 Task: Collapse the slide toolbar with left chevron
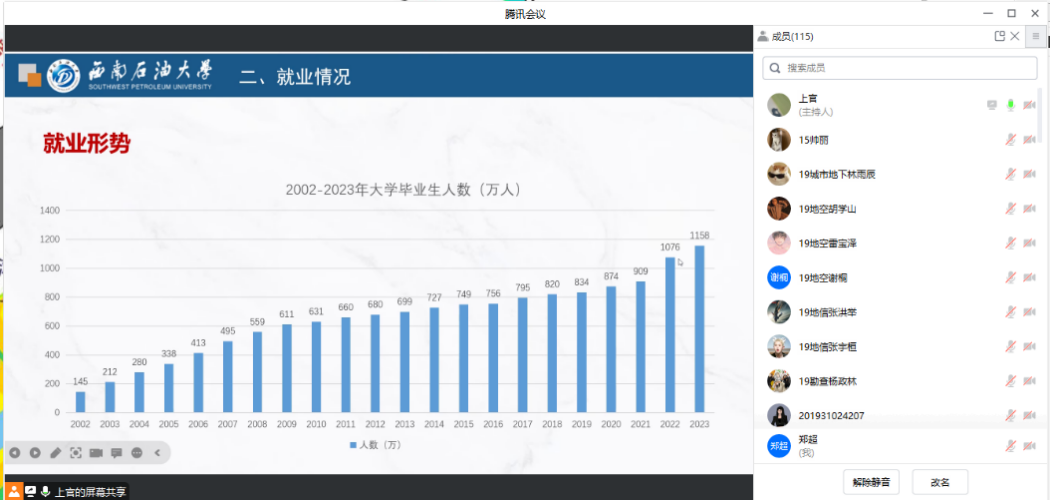tap(157, 453)
